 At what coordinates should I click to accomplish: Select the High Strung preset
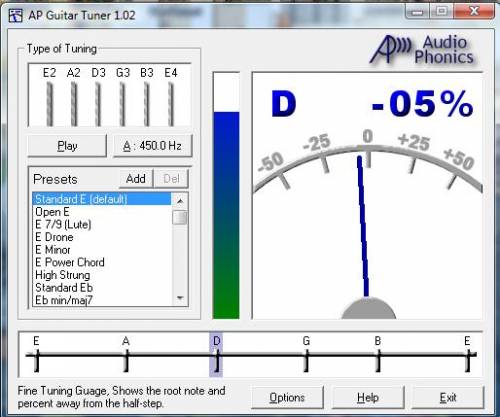102,275
